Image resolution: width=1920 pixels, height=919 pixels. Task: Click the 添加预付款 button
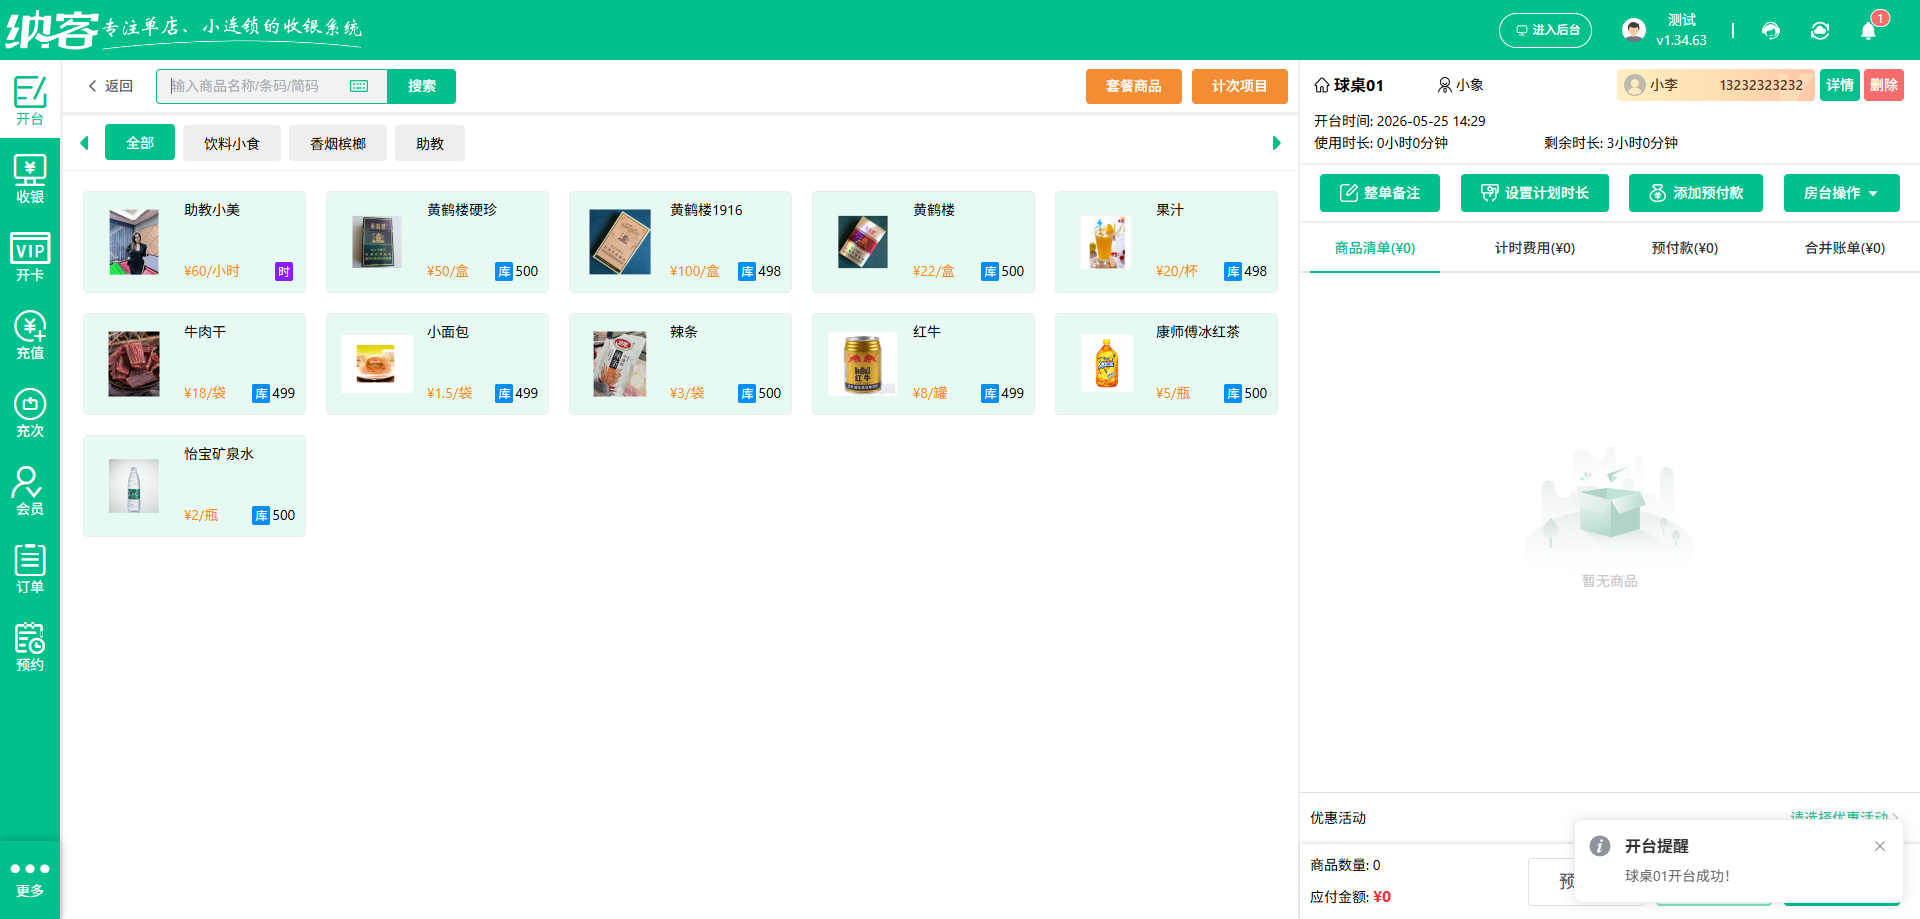click(1696, 193)
